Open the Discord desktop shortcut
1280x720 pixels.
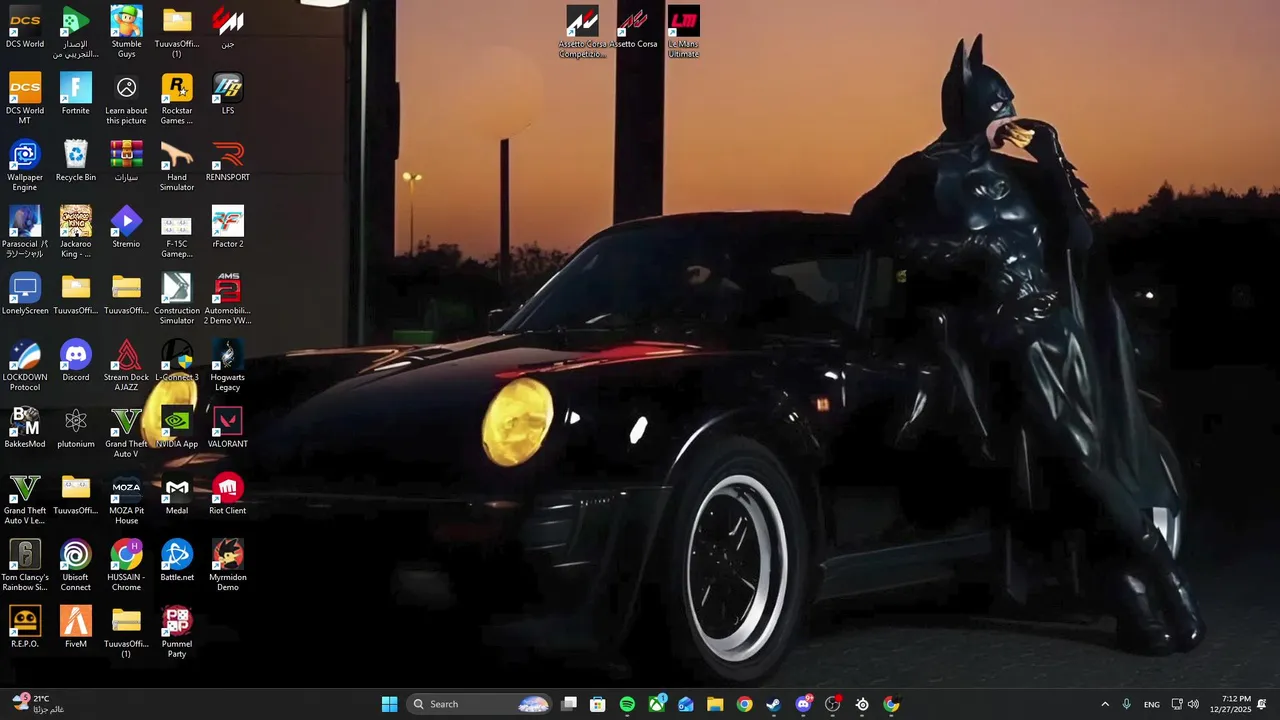coord(76,360)
